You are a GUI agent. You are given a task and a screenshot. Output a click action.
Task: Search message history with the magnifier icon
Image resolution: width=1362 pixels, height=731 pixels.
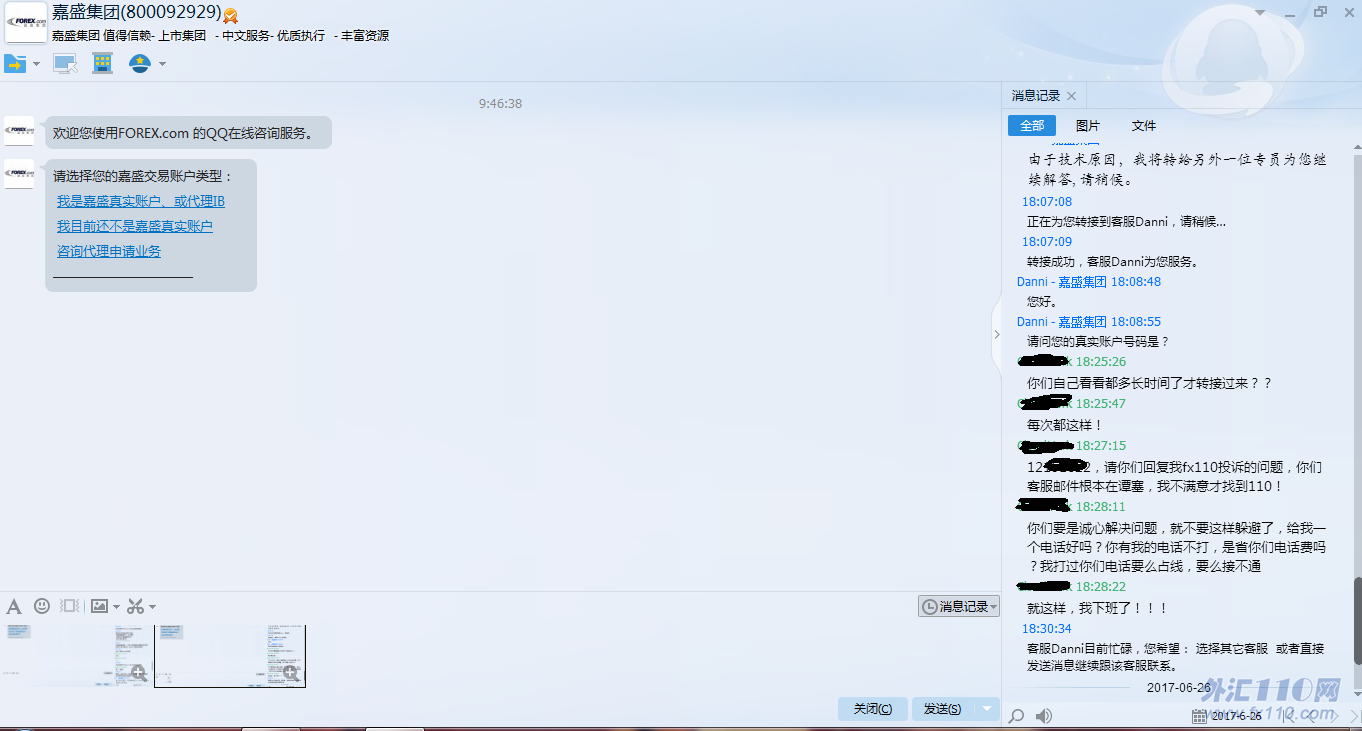1017,716
